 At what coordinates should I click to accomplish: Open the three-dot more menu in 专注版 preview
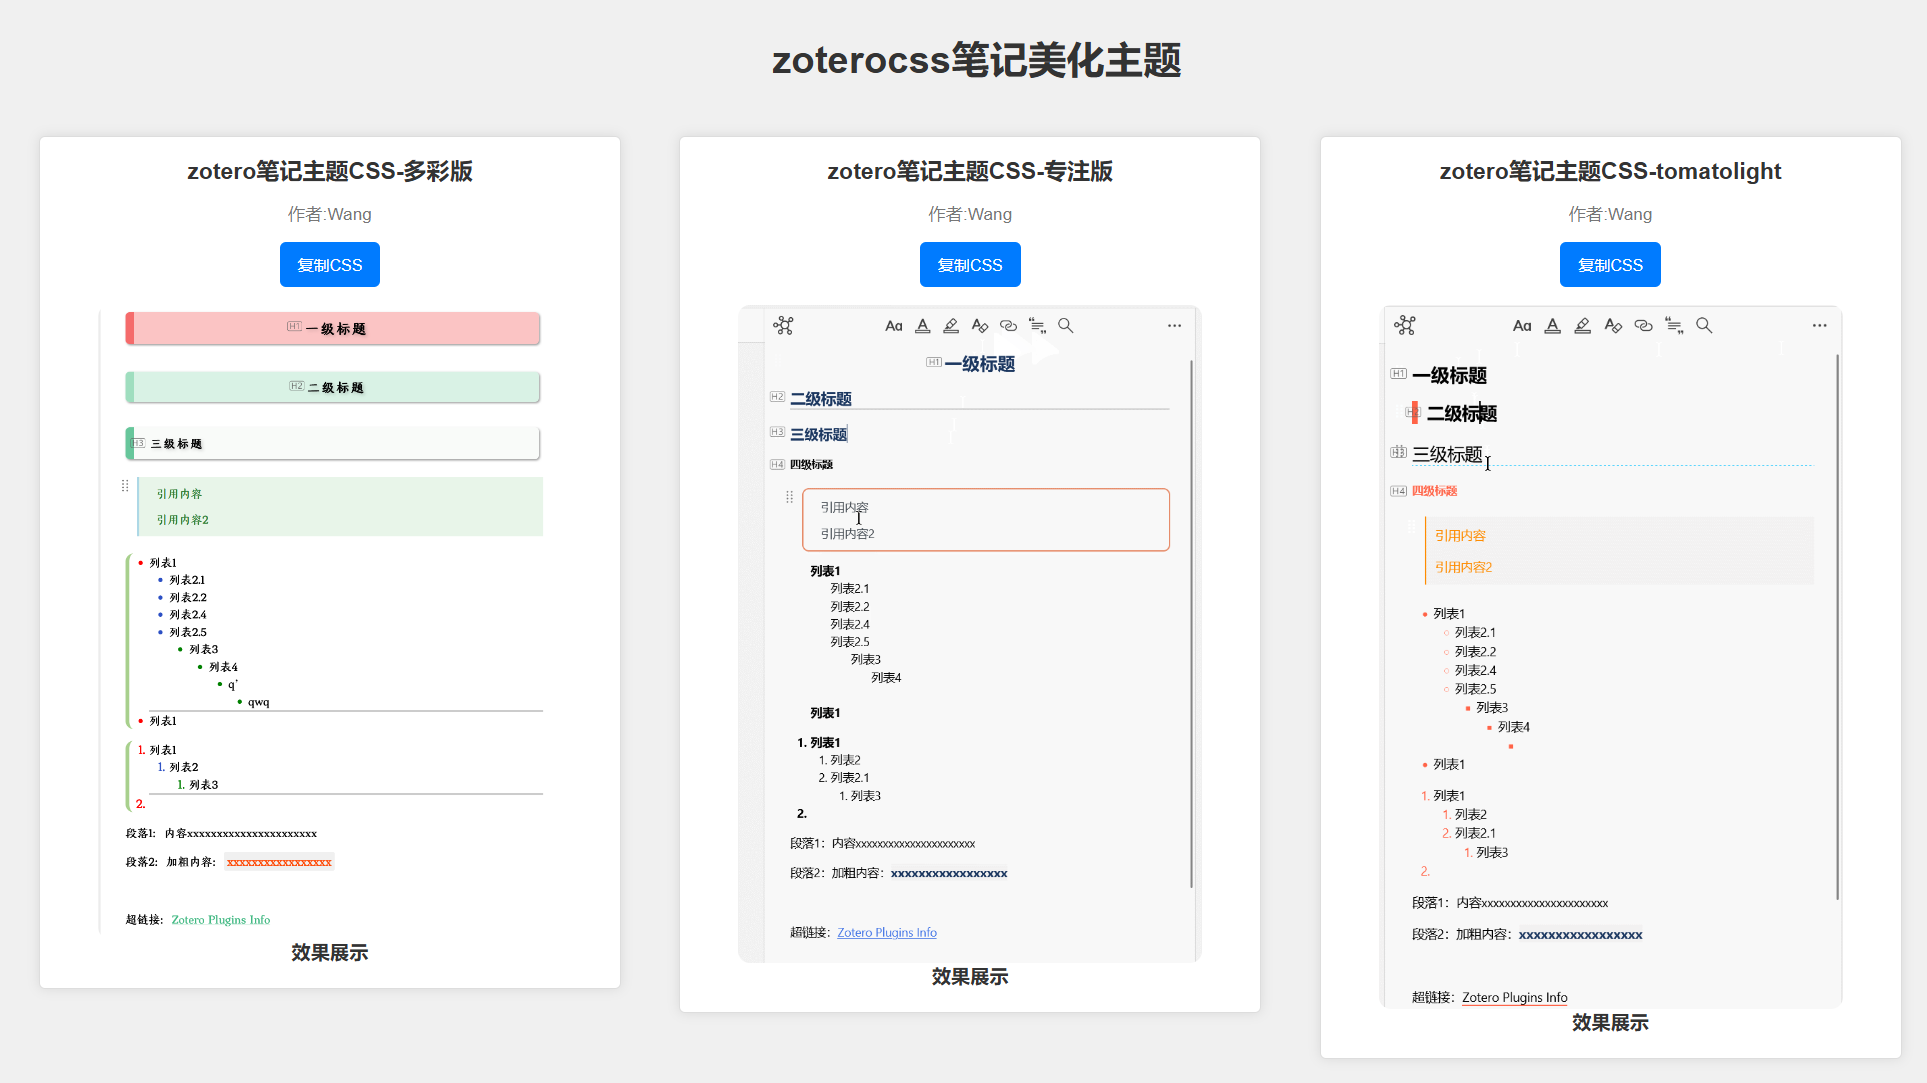click(1174, 326)
